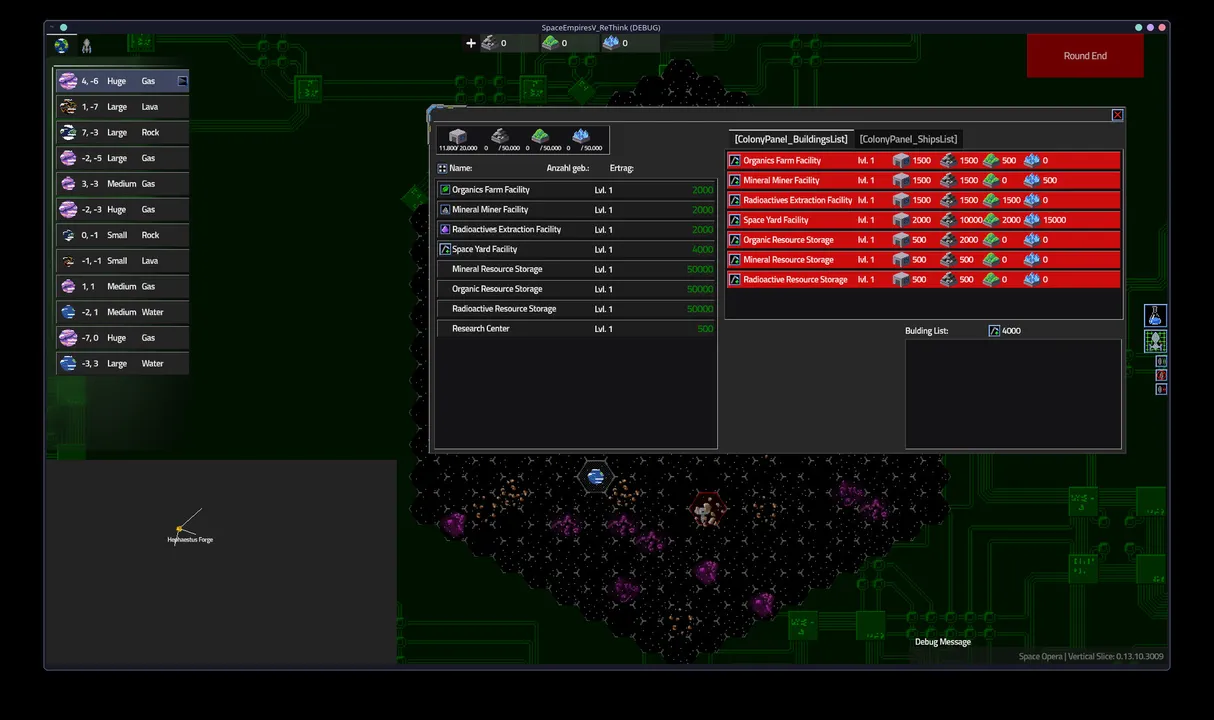Queue Radioactive Resource Storage from red list

924,280
